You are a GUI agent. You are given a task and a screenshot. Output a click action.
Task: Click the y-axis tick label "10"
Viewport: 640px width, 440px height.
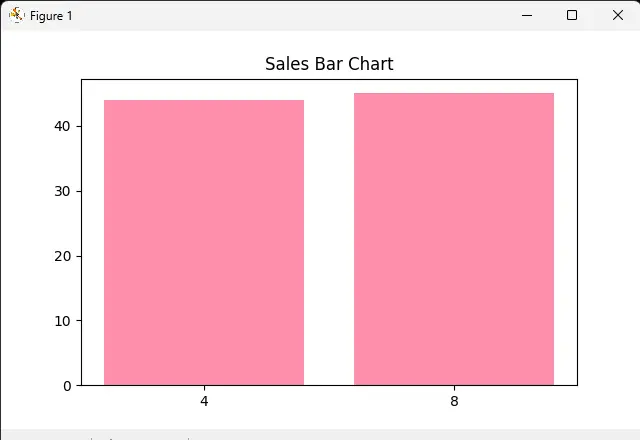[x=63, y=321]
